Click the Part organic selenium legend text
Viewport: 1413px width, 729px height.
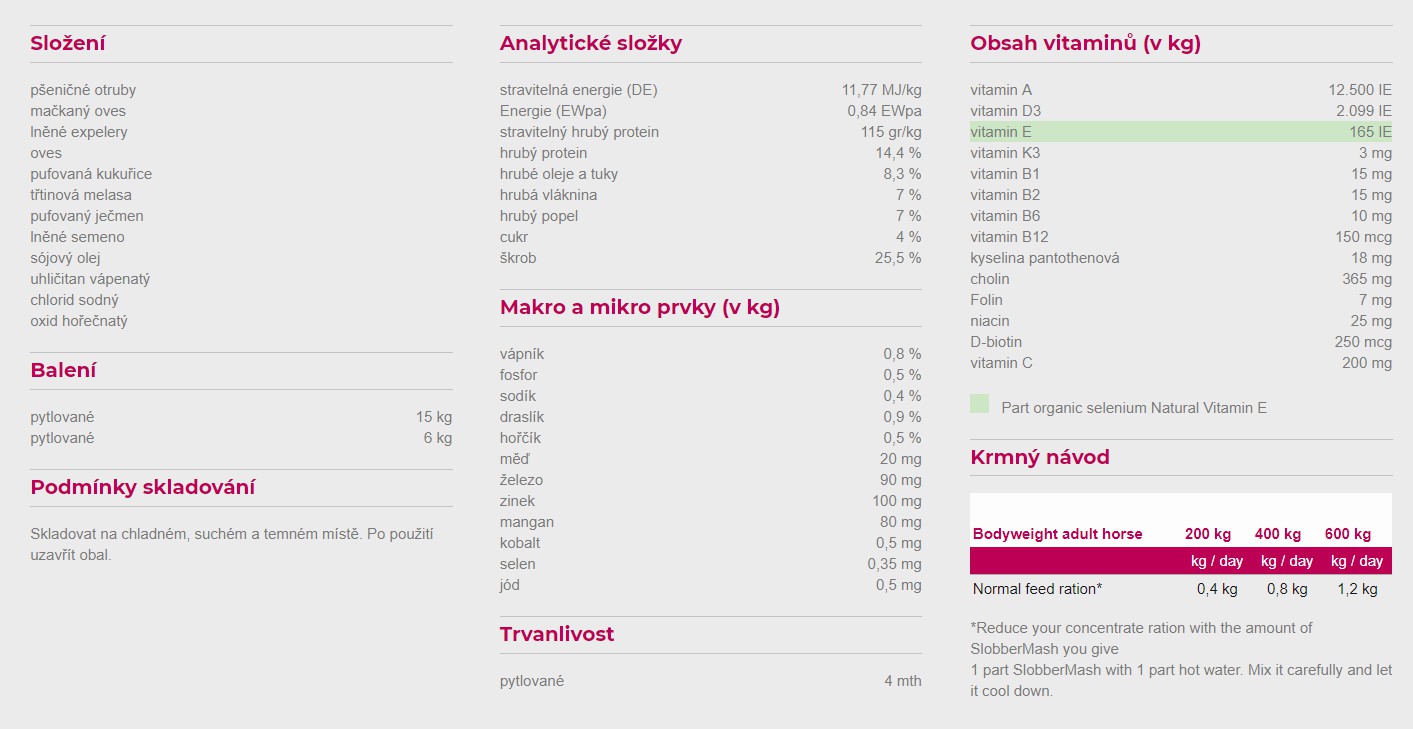1133,408
